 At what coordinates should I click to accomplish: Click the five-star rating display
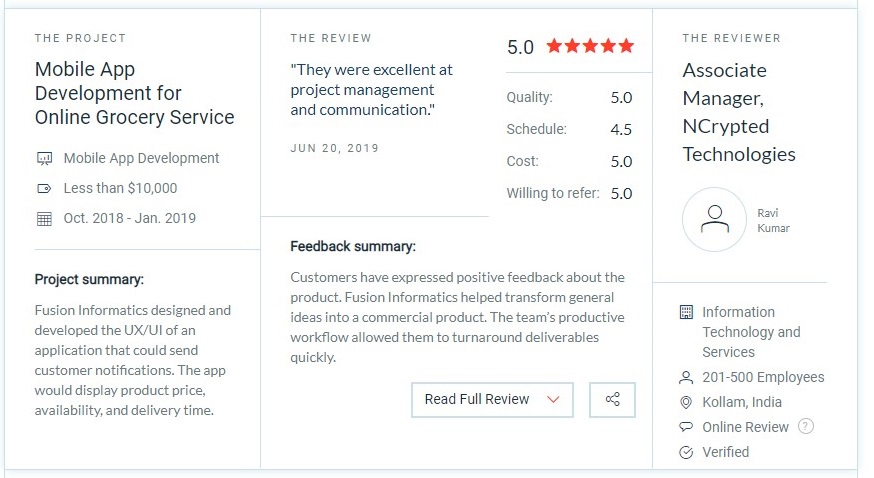[x=590, y=46]
